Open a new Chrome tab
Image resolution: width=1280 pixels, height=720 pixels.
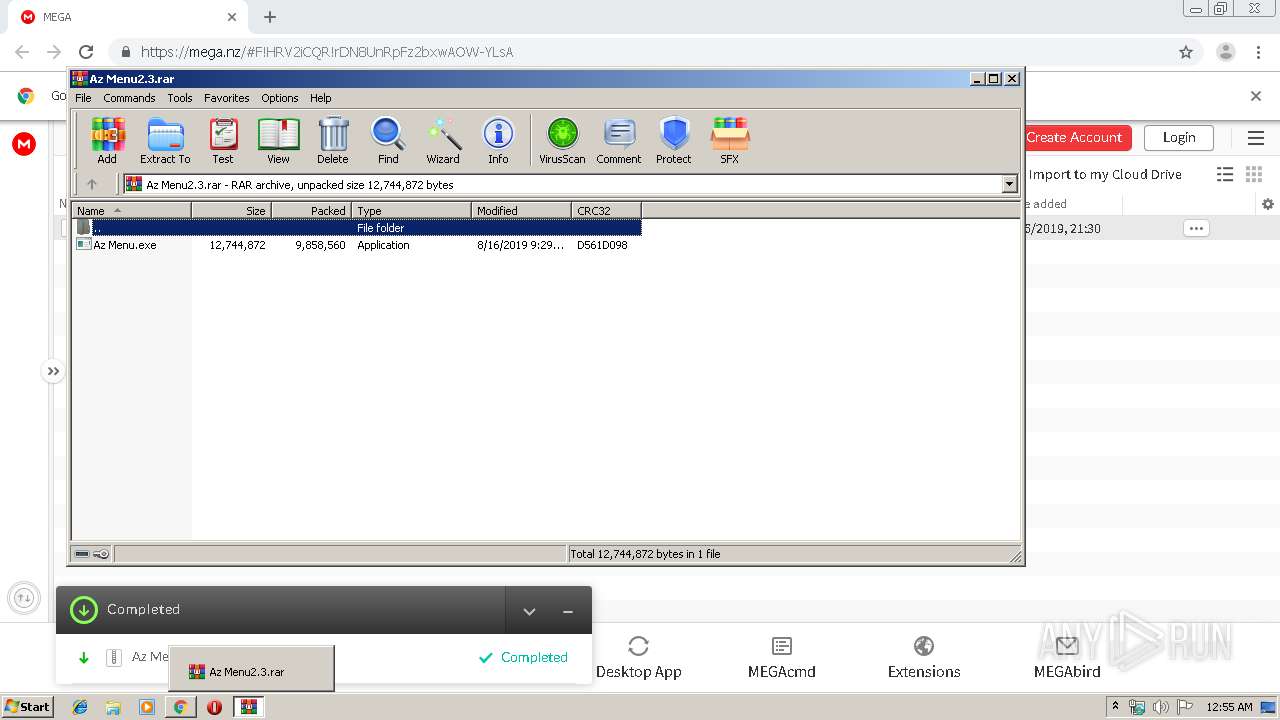[270, 17]
